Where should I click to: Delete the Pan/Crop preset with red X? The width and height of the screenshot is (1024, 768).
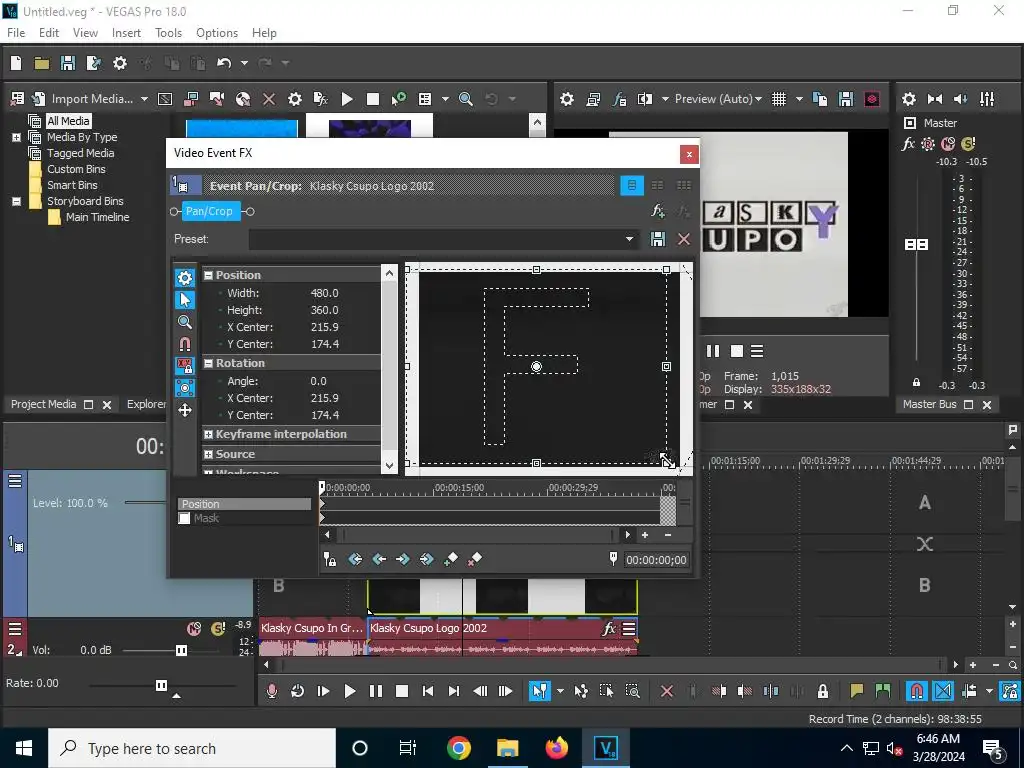(684, 239)
